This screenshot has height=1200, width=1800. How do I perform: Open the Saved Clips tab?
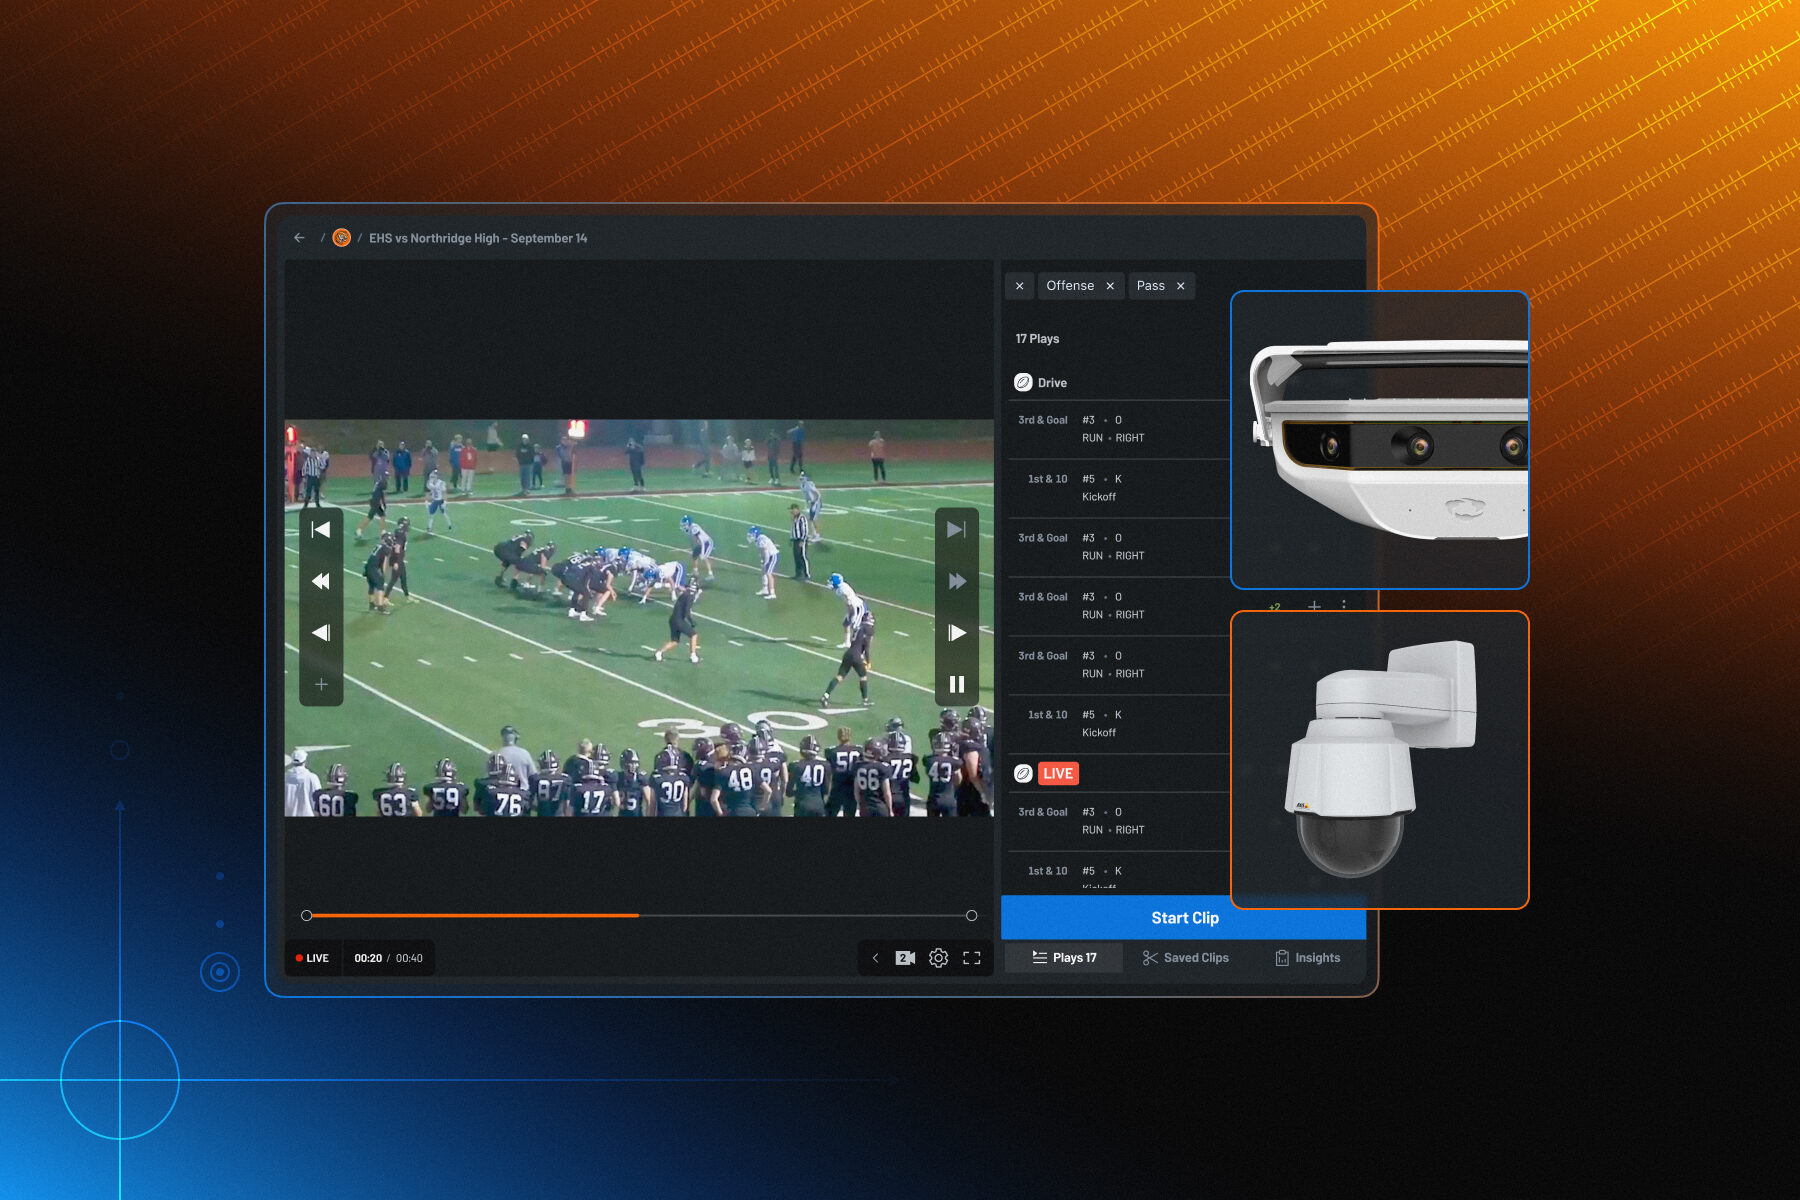[x=1185, y=958]
